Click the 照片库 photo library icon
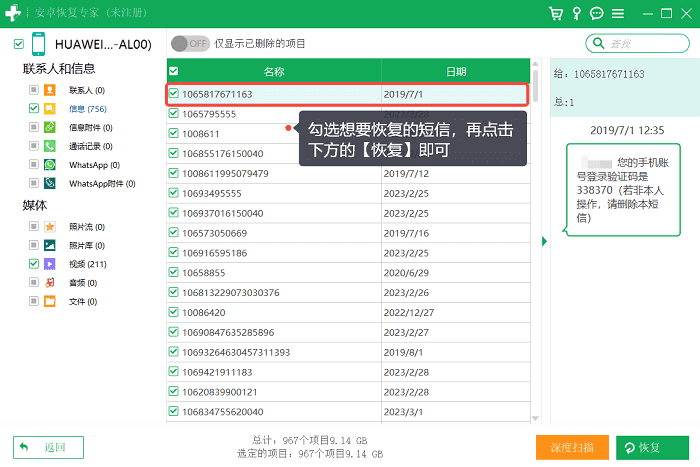Image resolution: width=700 pixels, height=467 pixels. pyautogui.click(x=50, y=245)
